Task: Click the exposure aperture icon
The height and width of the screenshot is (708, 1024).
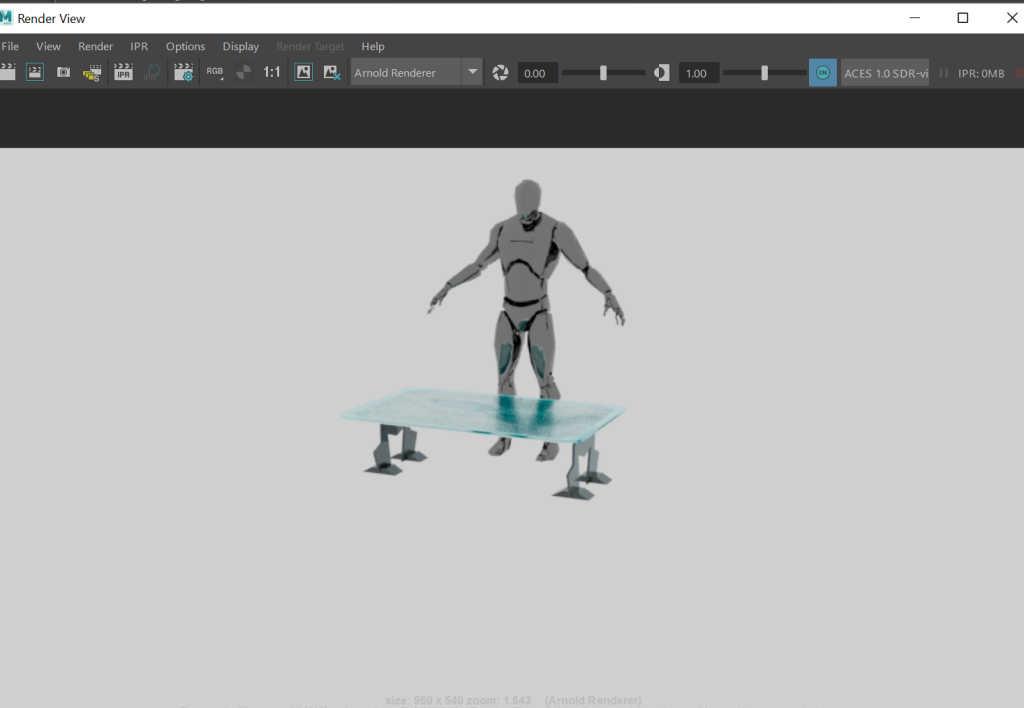Action: click(501, 73)
